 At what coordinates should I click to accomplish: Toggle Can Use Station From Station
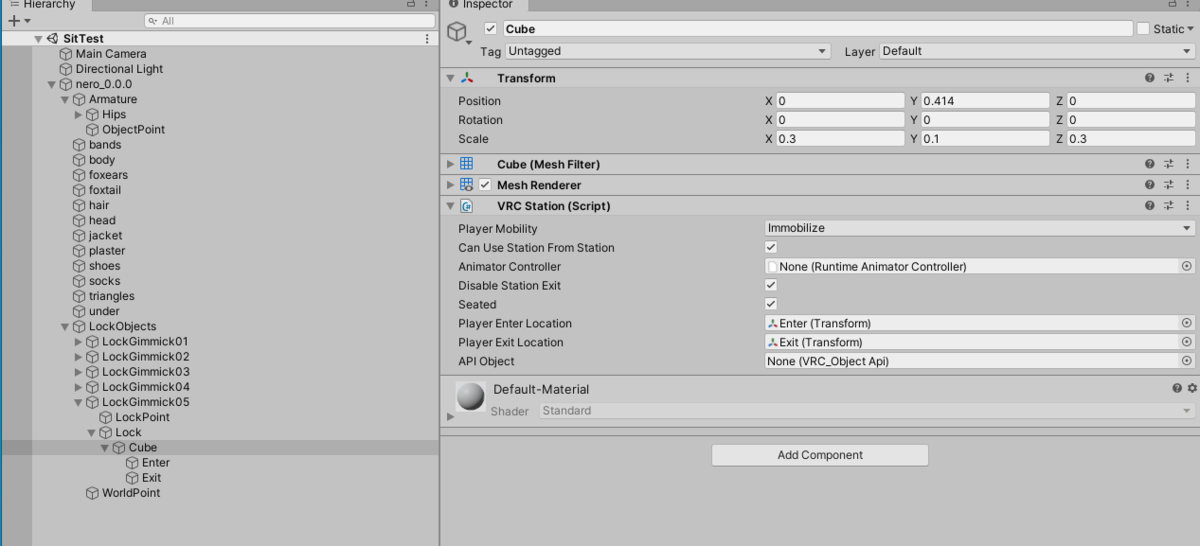point(771,247)
